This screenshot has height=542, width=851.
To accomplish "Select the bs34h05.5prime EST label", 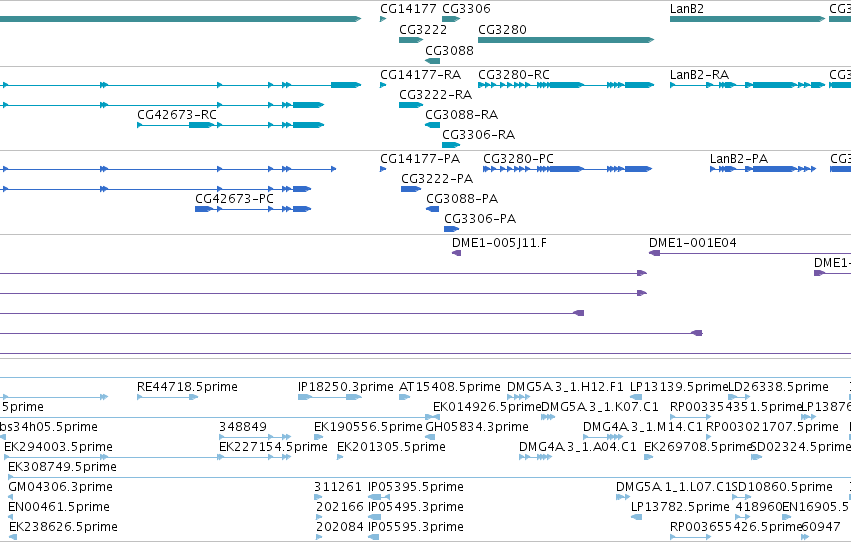I will coord(49,427).
